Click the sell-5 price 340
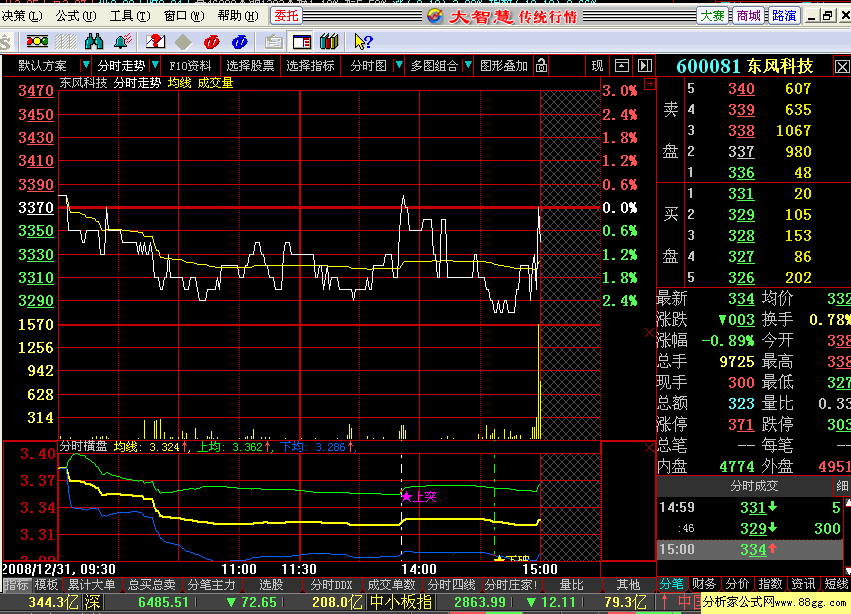 741,88
